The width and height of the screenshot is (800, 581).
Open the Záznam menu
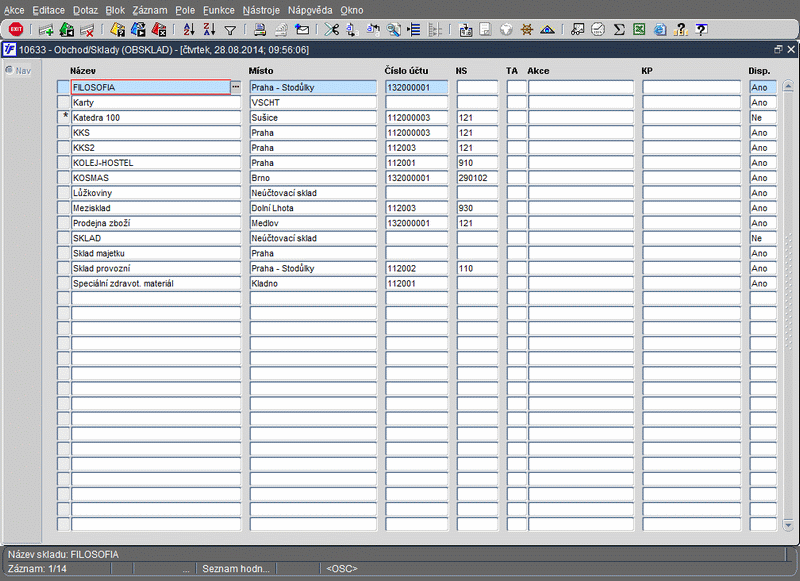pyautogui.click(x=149, y=10)
